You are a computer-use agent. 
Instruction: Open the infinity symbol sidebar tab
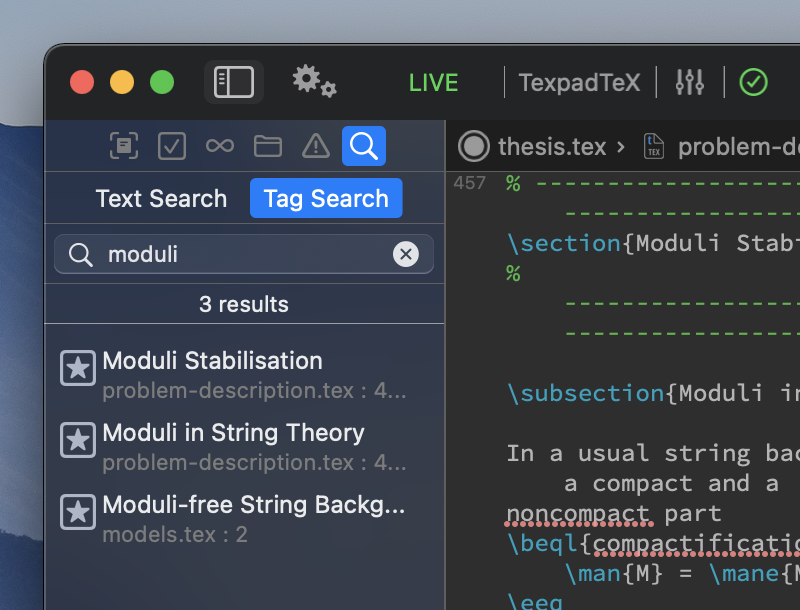pos(220,146)
